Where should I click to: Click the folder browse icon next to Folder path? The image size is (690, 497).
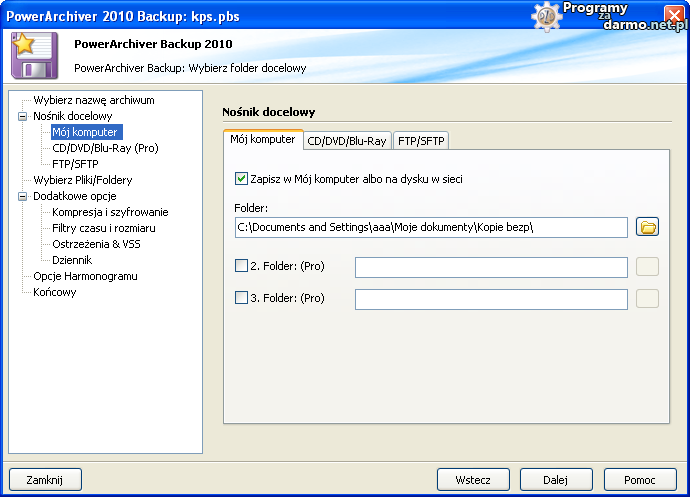(x=647, y=227)
